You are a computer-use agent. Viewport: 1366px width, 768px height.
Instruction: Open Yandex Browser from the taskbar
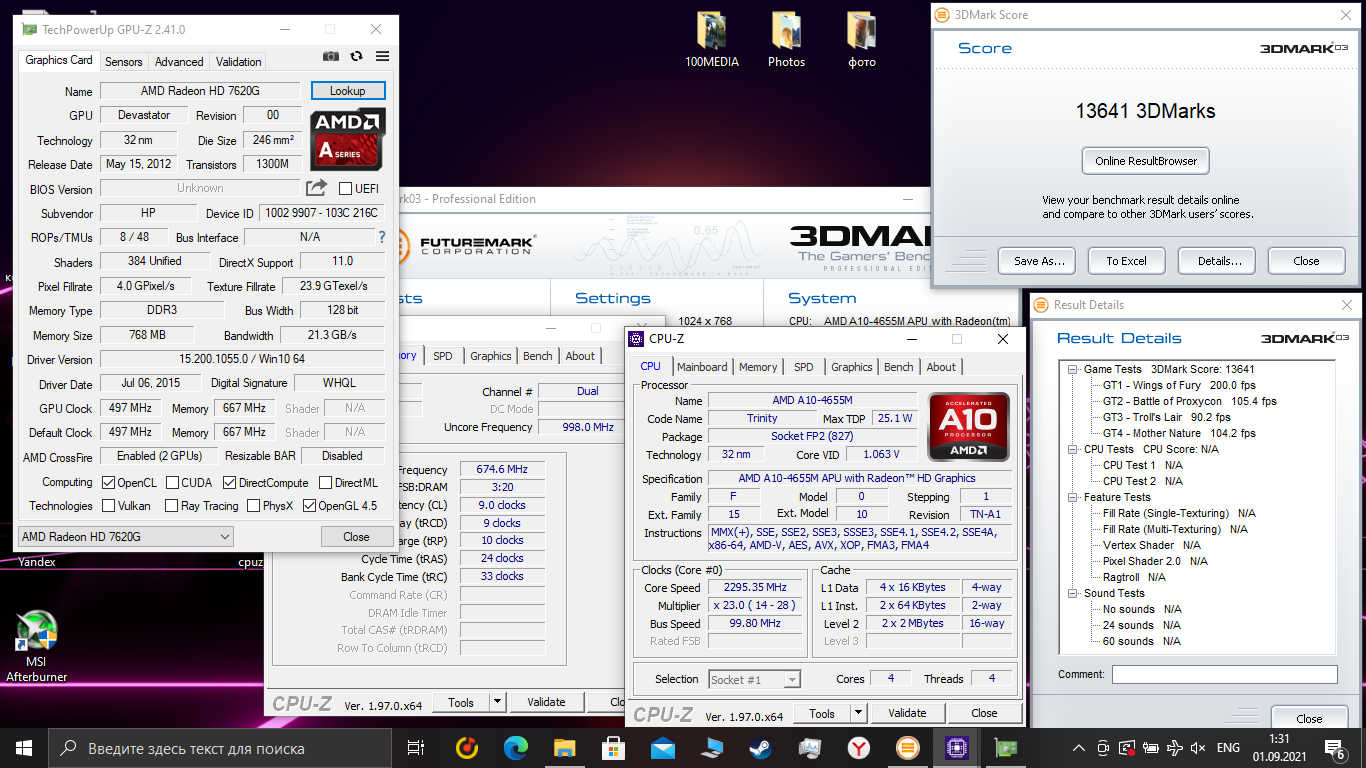tap(858, 747)
